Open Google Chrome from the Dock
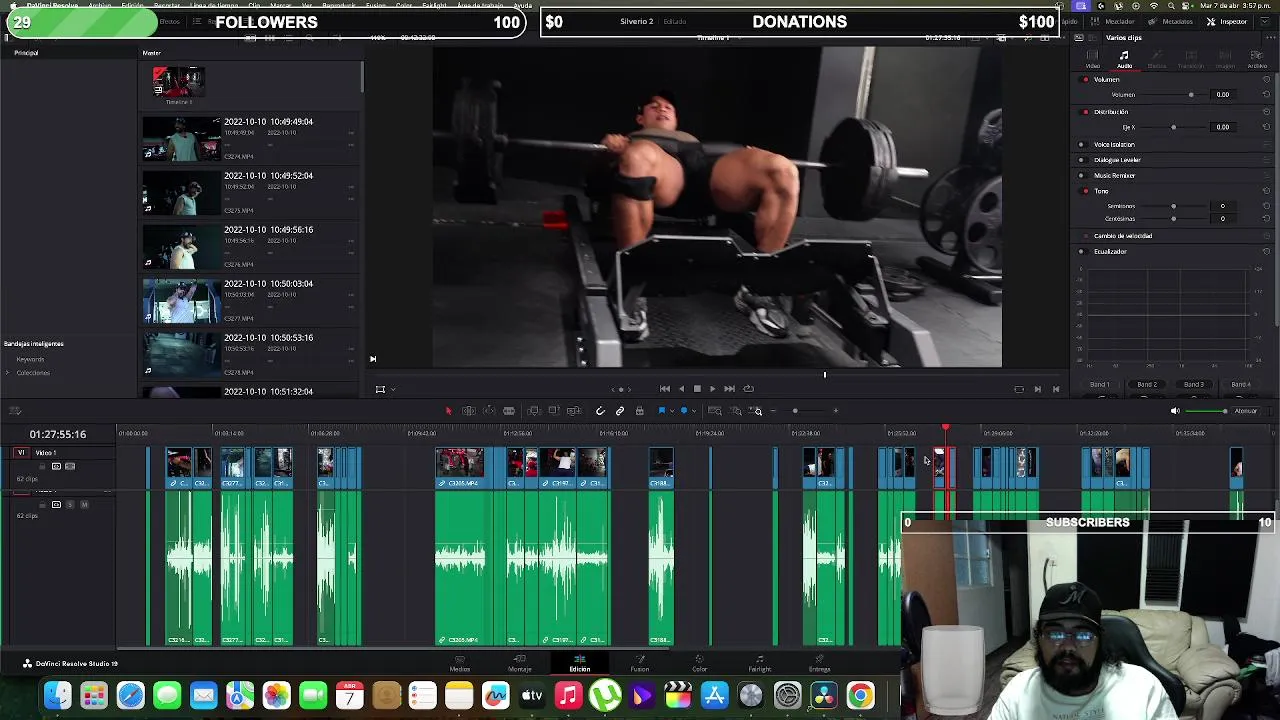This screenshot has width=1280, height=720. [x=860, y=696]
